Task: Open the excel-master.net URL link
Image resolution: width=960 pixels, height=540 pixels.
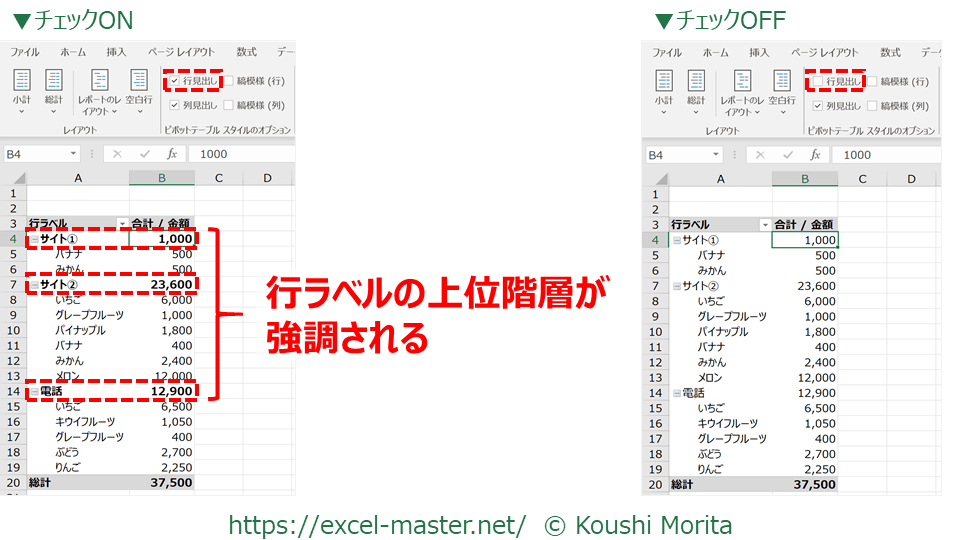Action: tap(377, 524)
